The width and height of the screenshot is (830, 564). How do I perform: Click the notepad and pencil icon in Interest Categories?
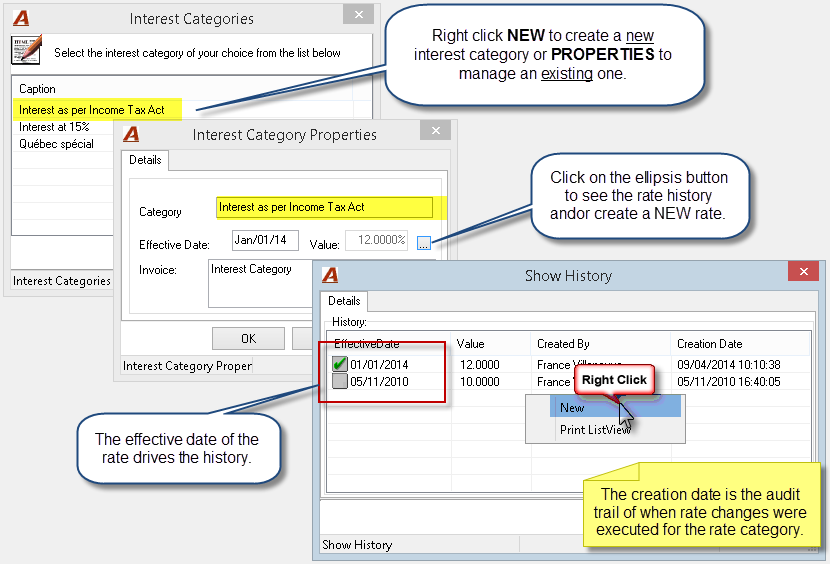pos(26,51)
